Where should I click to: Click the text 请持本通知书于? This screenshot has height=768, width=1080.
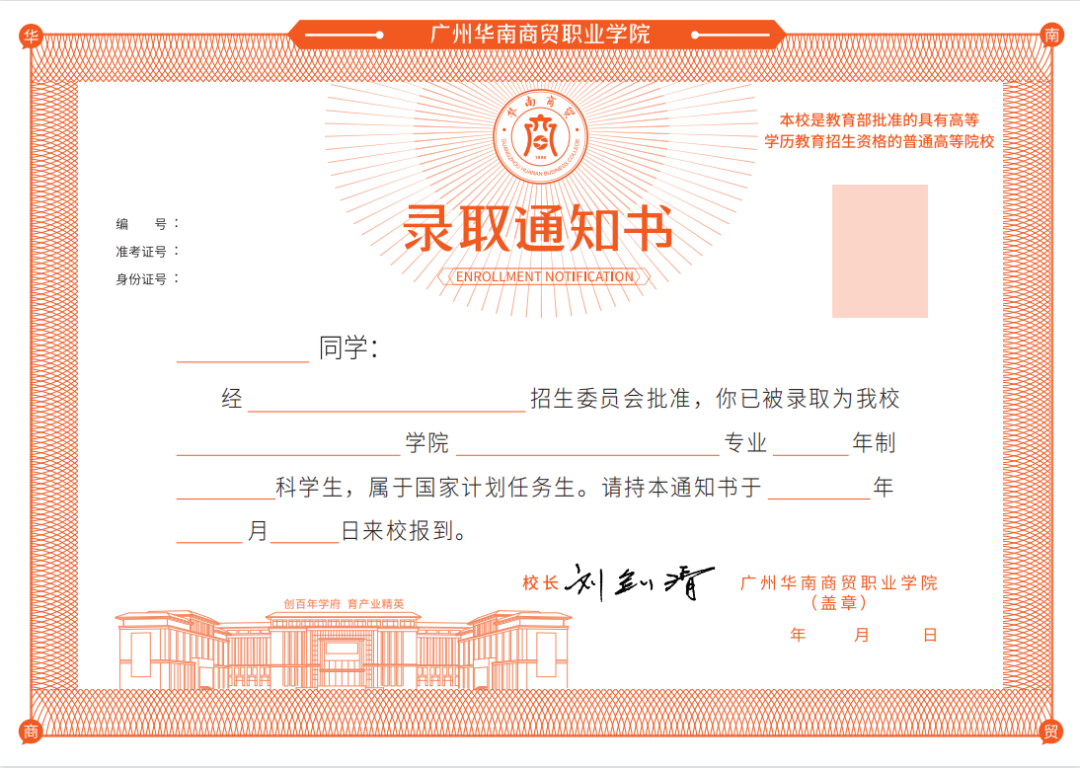point(682,488)
